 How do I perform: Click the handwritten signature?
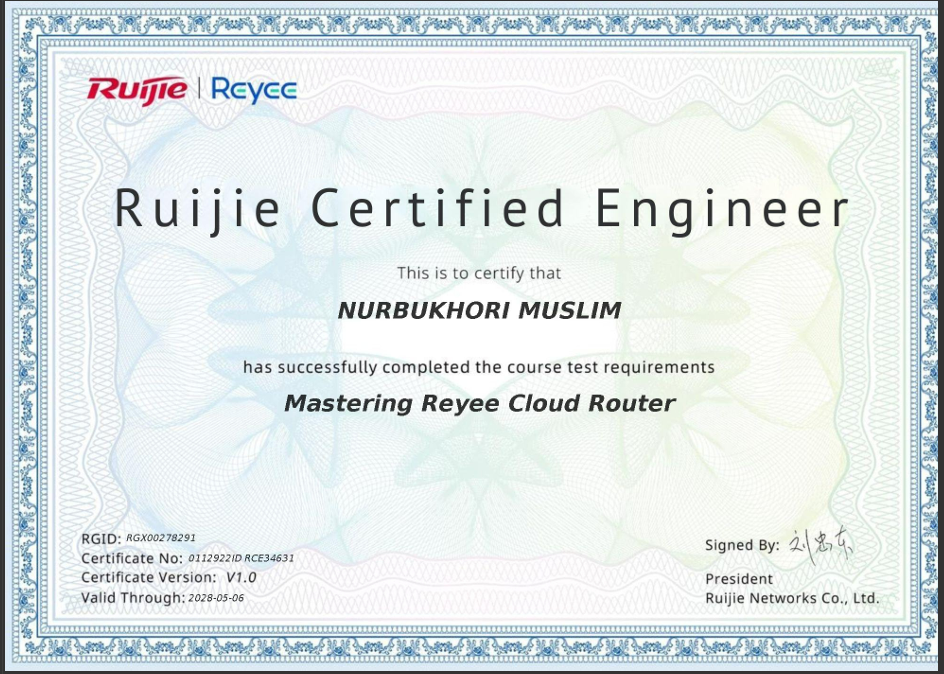821,547
